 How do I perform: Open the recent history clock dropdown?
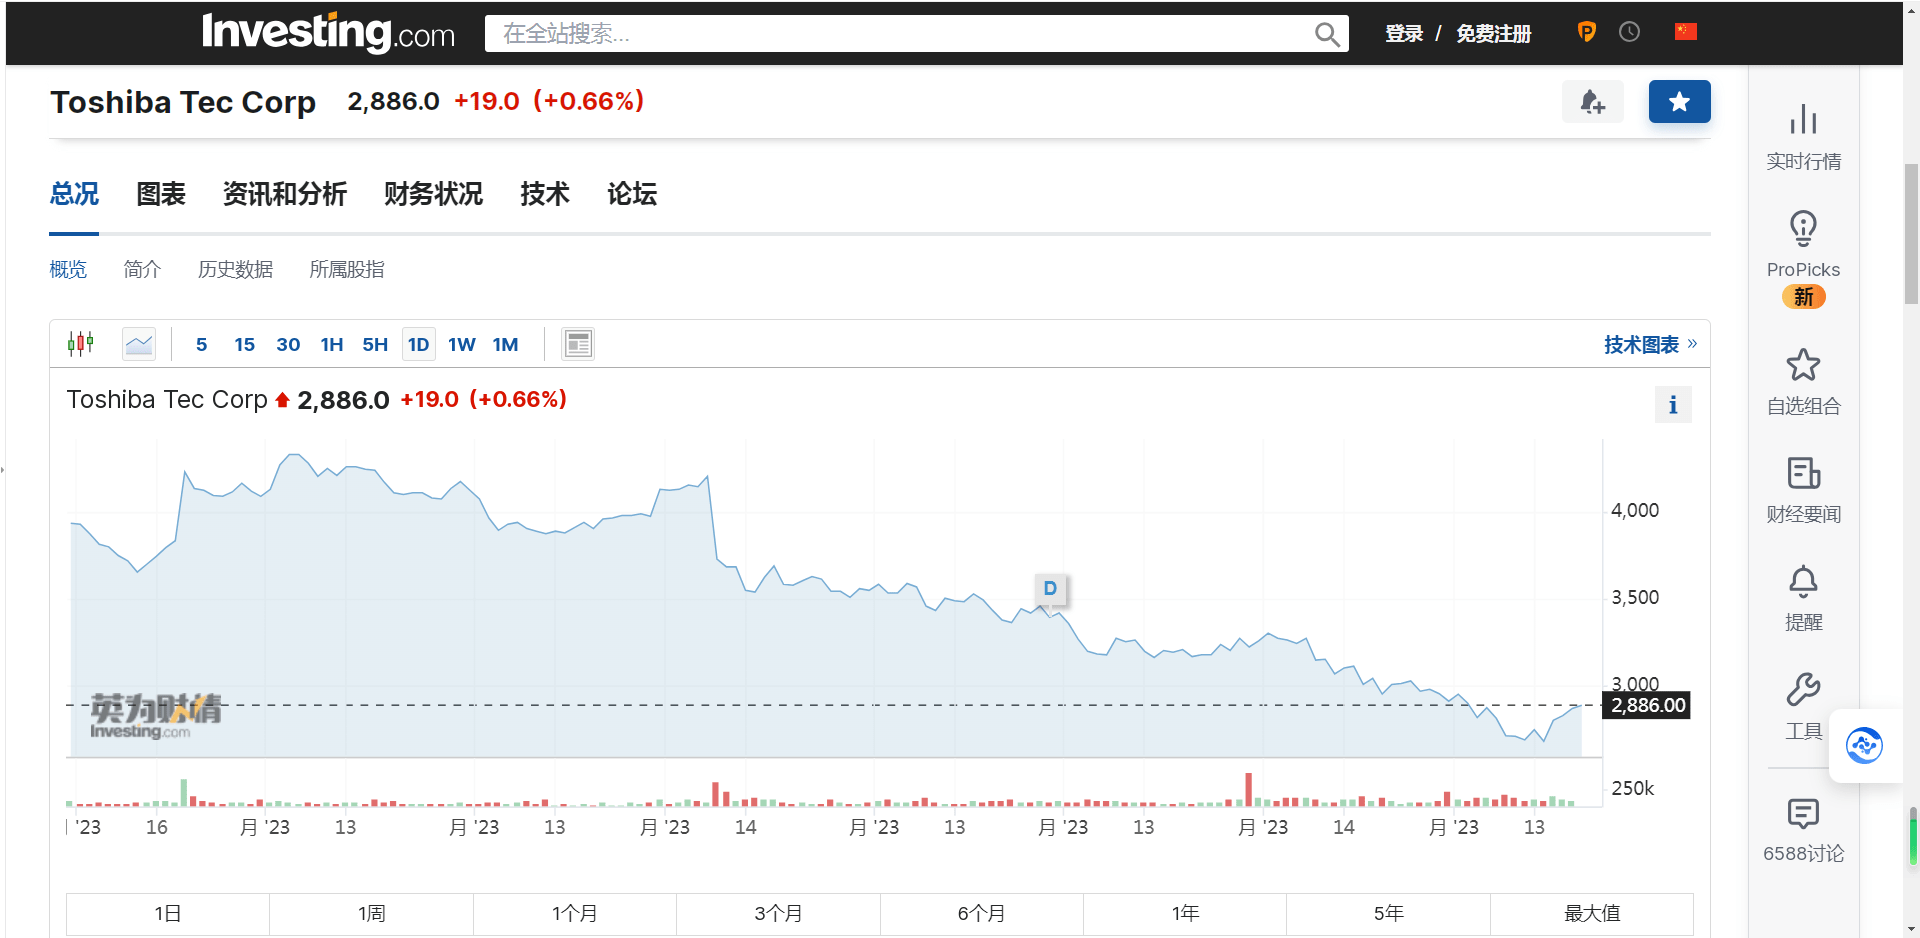[1629, 32]
